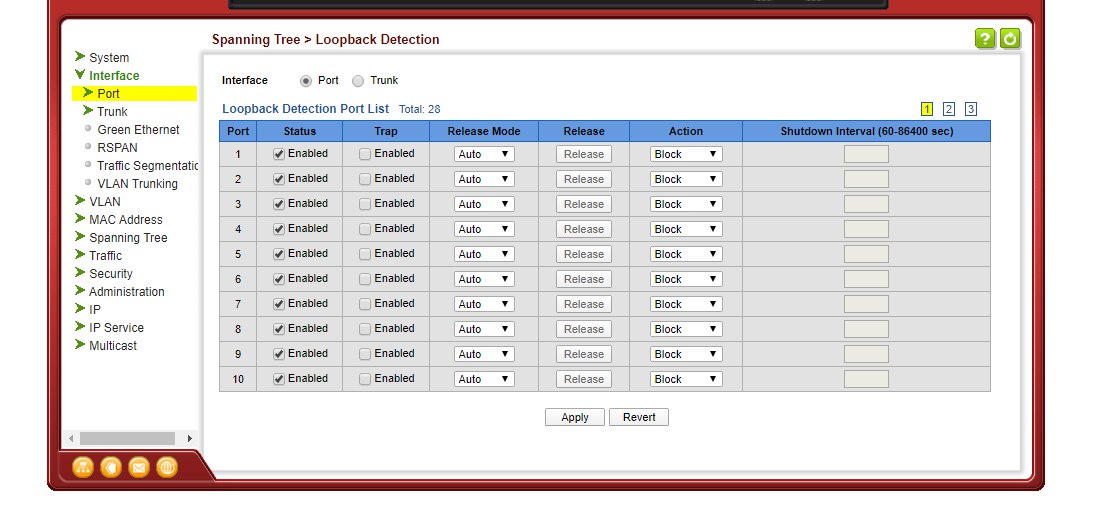The image size is (1101, 510).
Task: Go to page 2 of port list
Action: pyautogui.click(x=949, y=109)
